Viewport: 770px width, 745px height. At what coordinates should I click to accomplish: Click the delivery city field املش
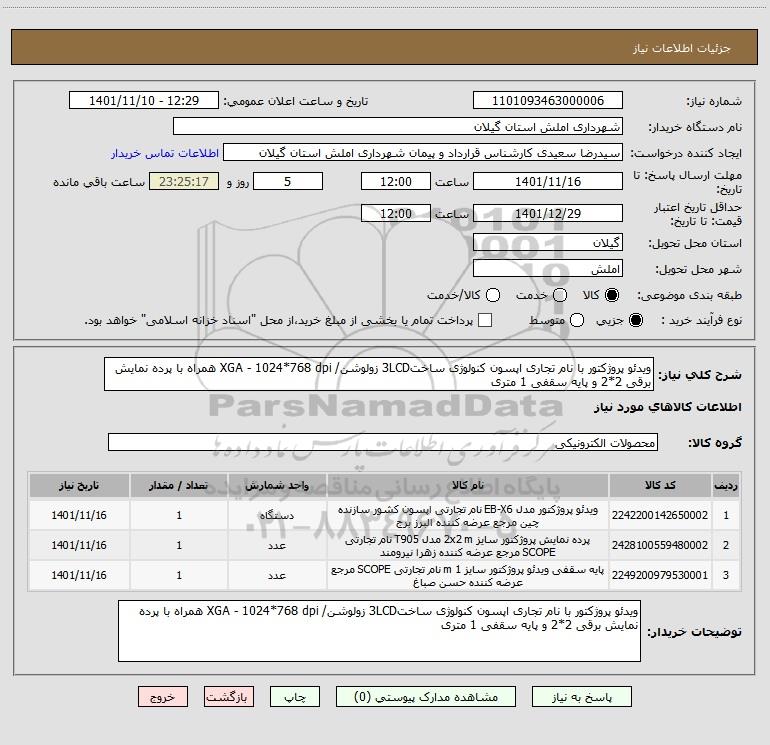click(x=548, y=269)
